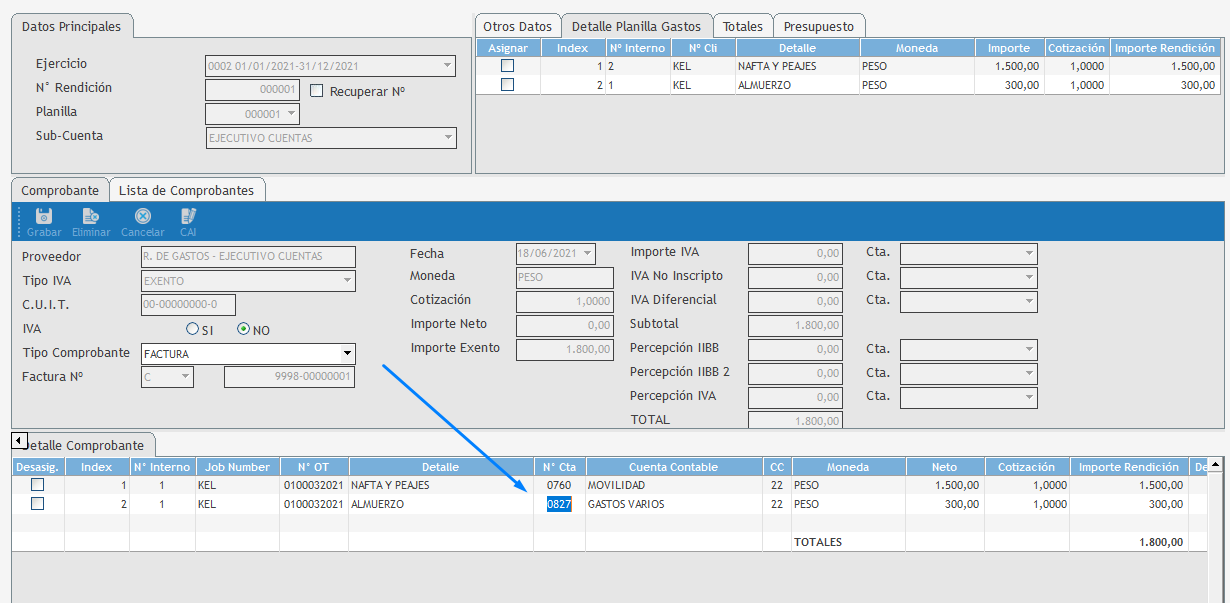Open the Totales tab
The width and height of the screenshot is (1230, 603).
tap(743, 27)
